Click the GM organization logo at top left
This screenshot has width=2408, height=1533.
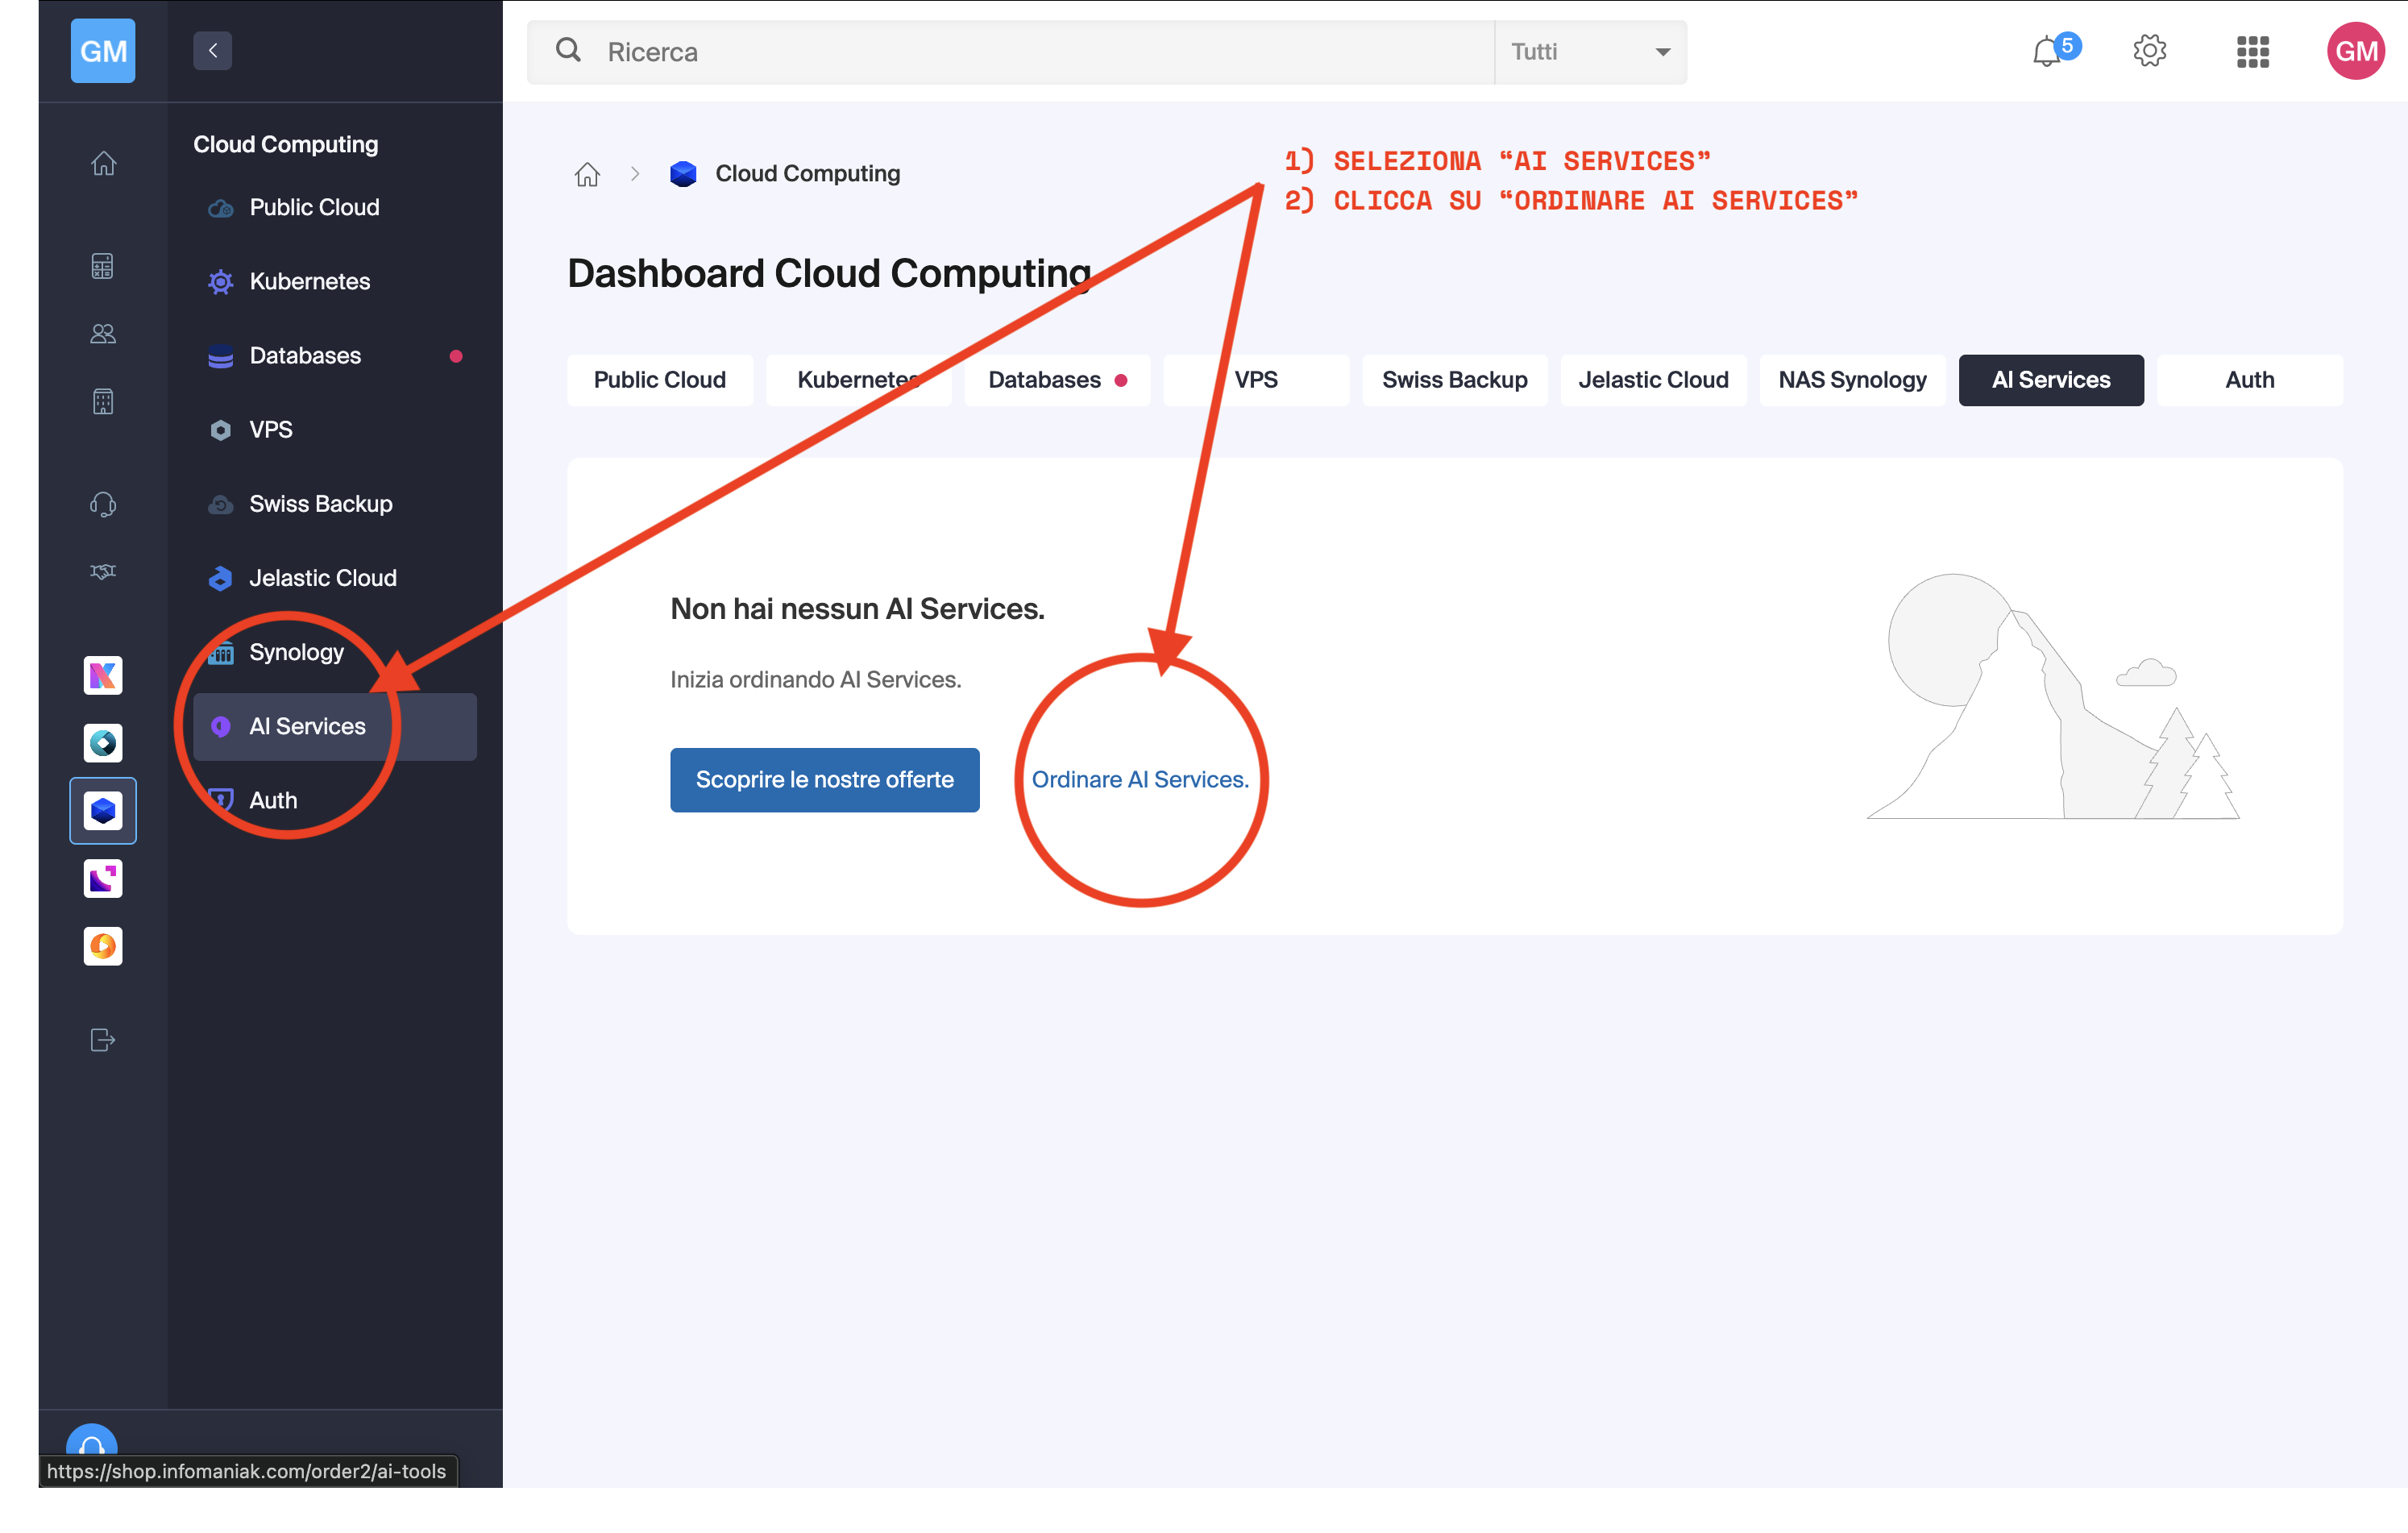pos(103,51)
